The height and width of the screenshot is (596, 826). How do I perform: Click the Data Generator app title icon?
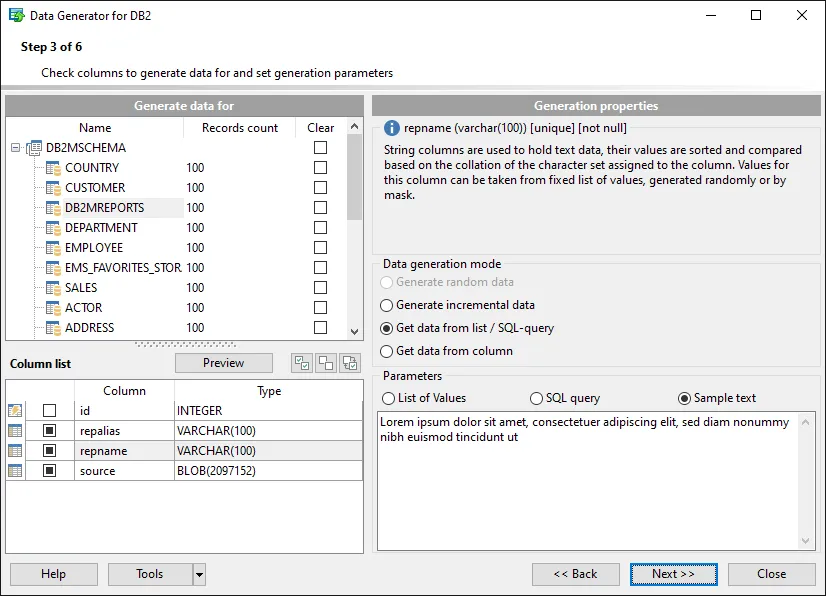click(x=17, y=15)
